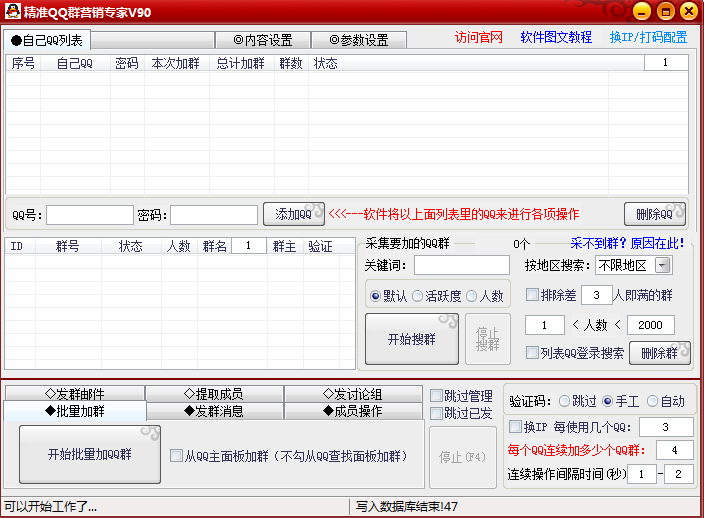Screen dimensions: 704x518
Task: Check the 跳过管理 checkbox
Action: 436,396
